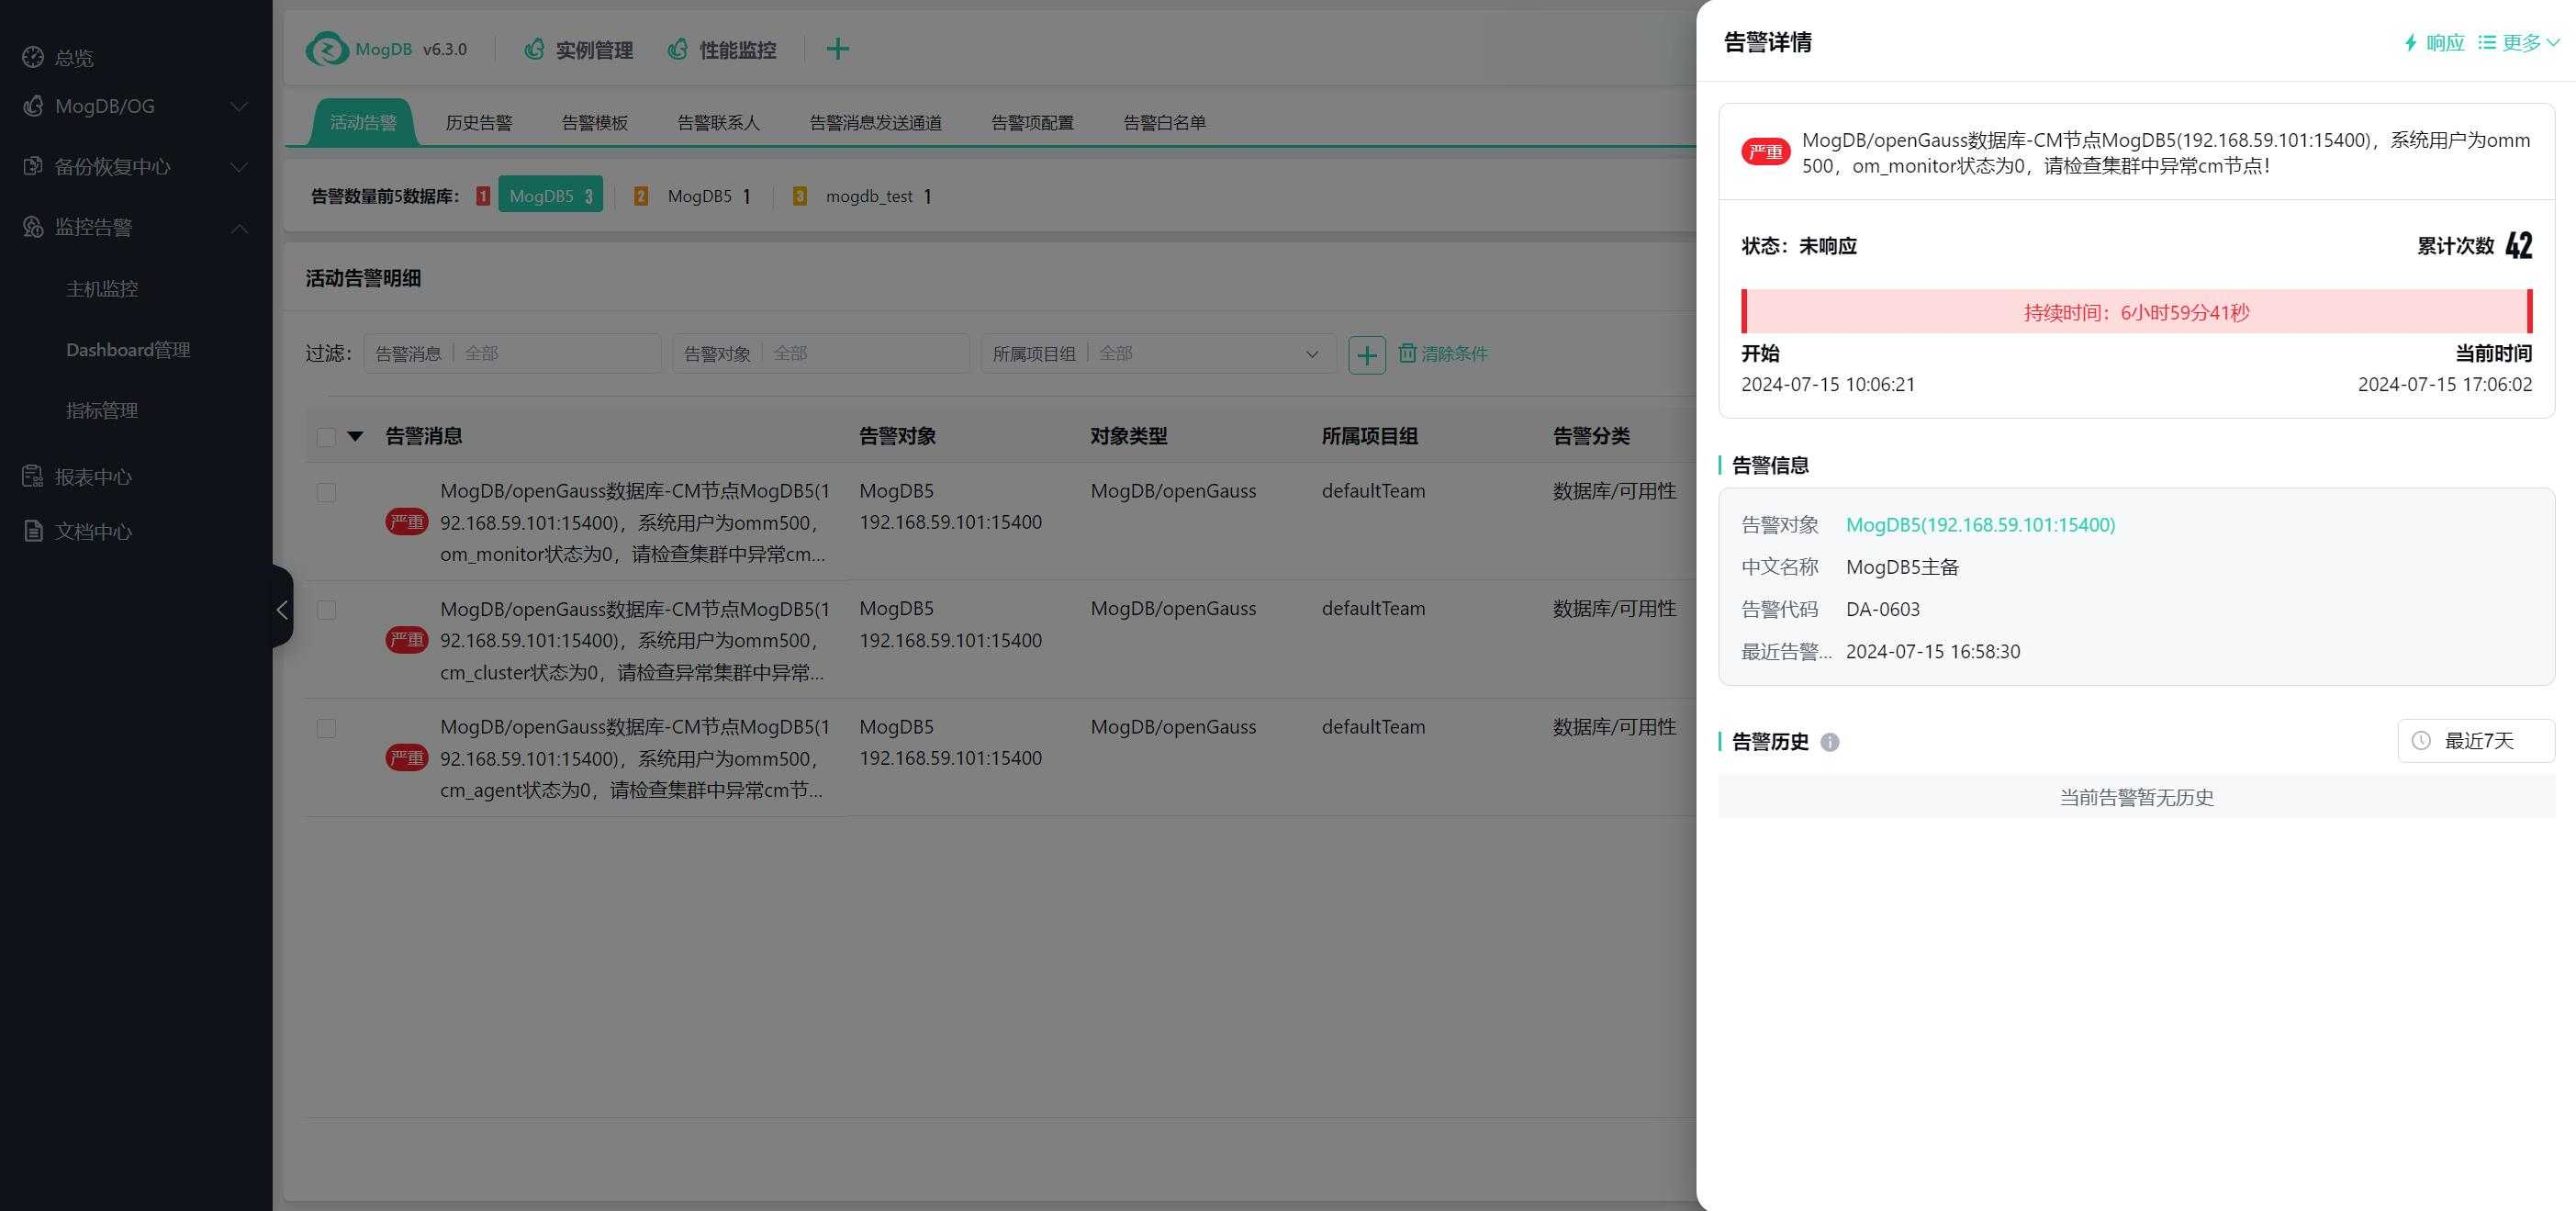Open the 告警白名单 tab
The image size is (2576, 1211).
[x=1165, y=122]
